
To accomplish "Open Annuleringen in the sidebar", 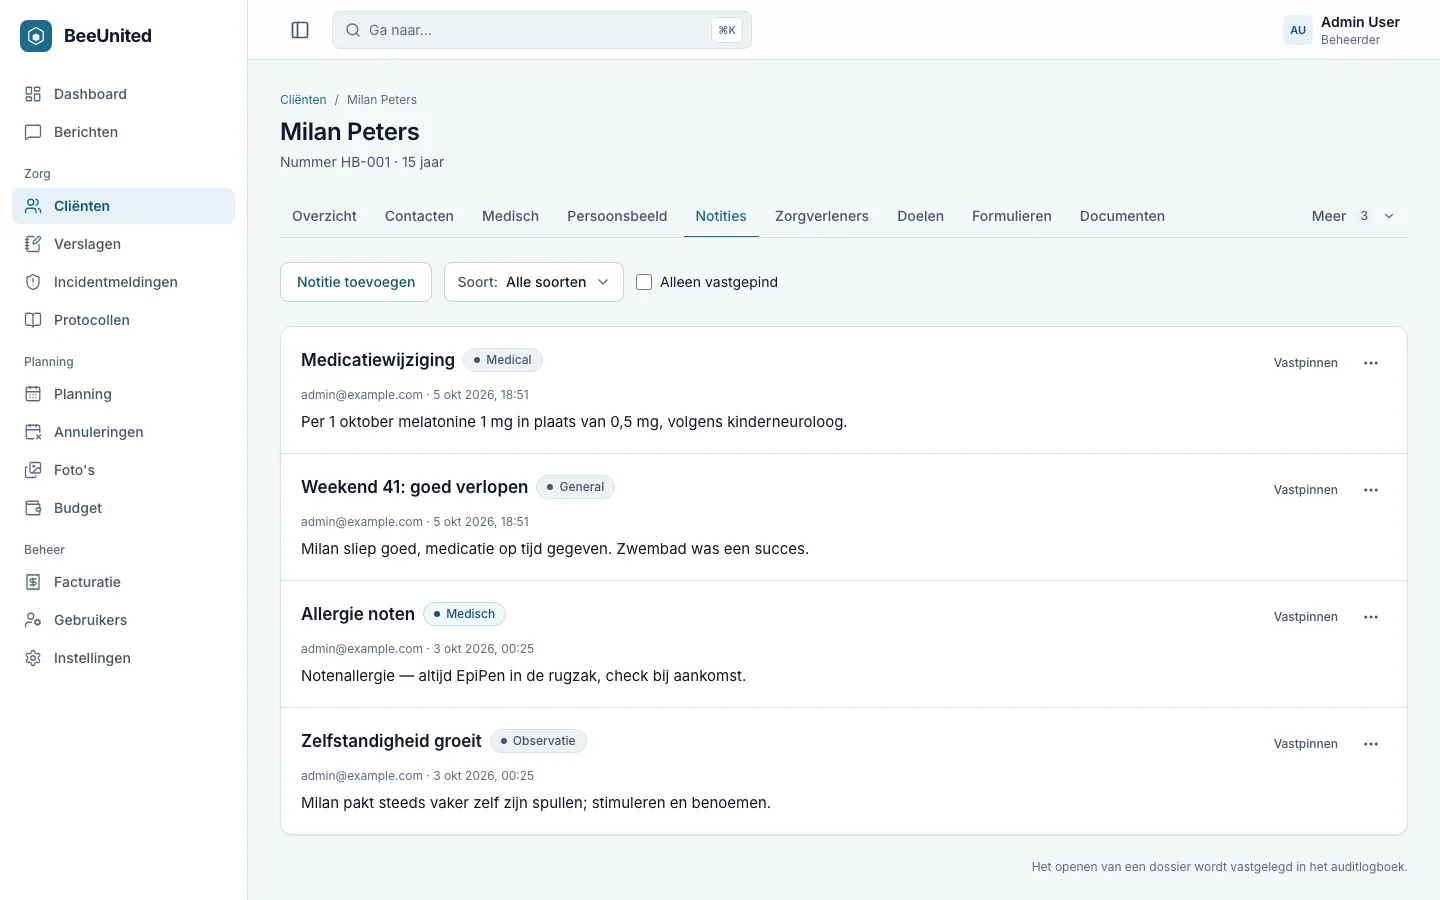I will pyautogui.click(x=123, y=432).
